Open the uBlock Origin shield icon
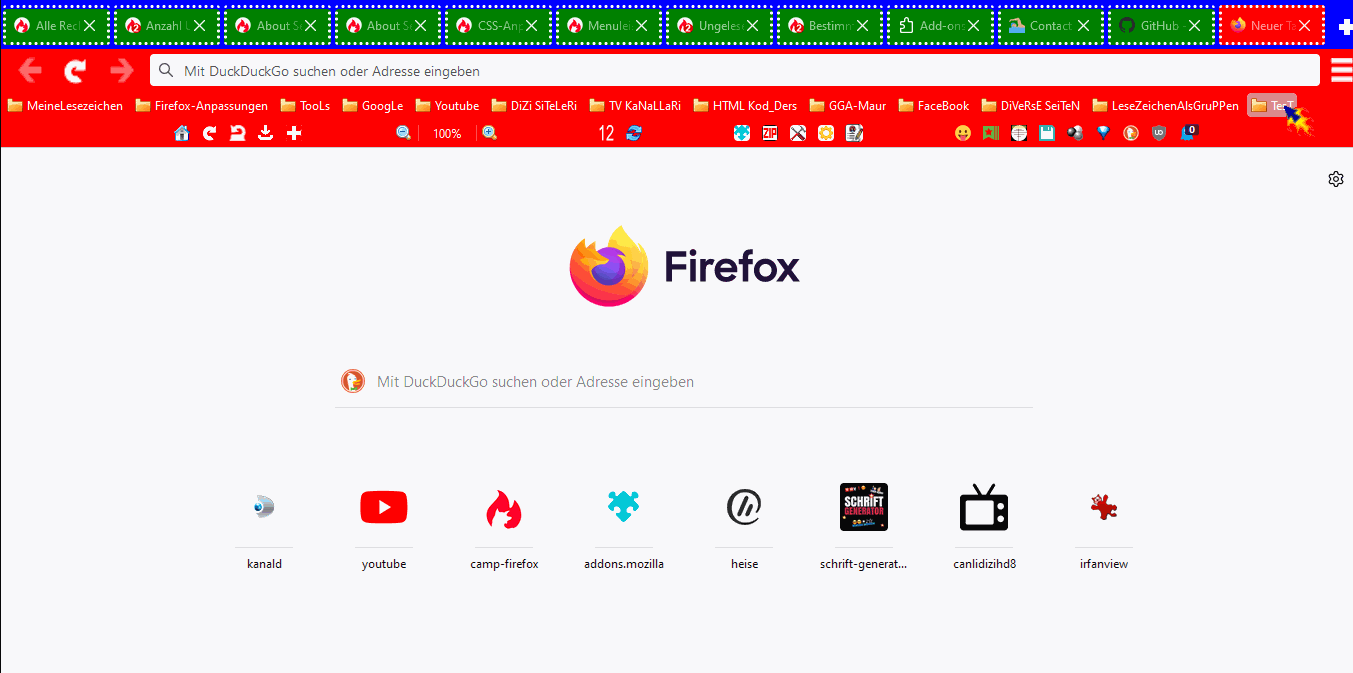This screenshot has height=673, width=1353. click(x=1159, y=133)
